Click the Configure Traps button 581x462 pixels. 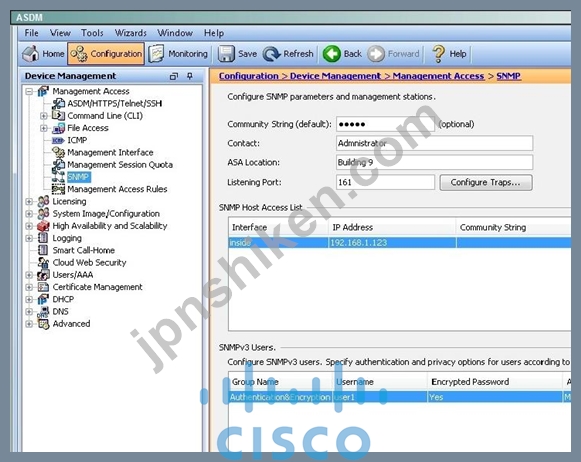point(486,182)
